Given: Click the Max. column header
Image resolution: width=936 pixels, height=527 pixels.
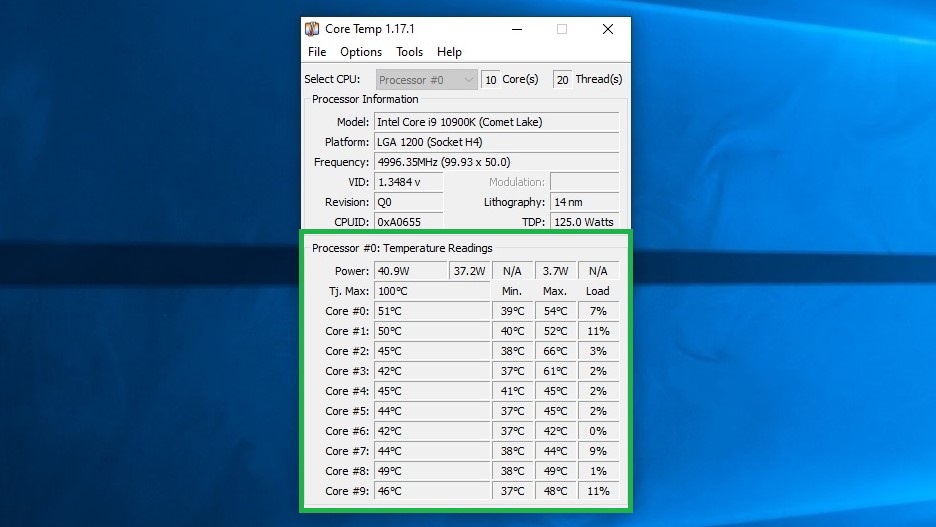Looking at the screenshot, I should tap(555, 291).
